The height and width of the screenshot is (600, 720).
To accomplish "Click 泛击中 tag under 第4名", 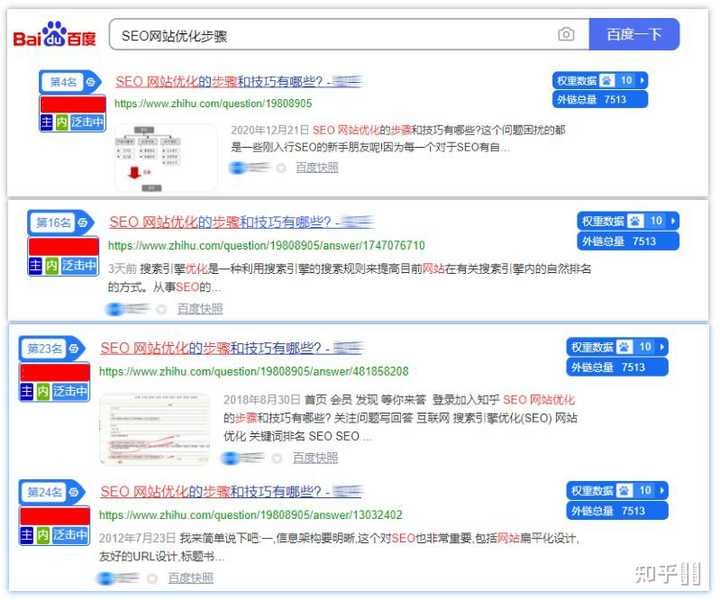I will (87, 122).
